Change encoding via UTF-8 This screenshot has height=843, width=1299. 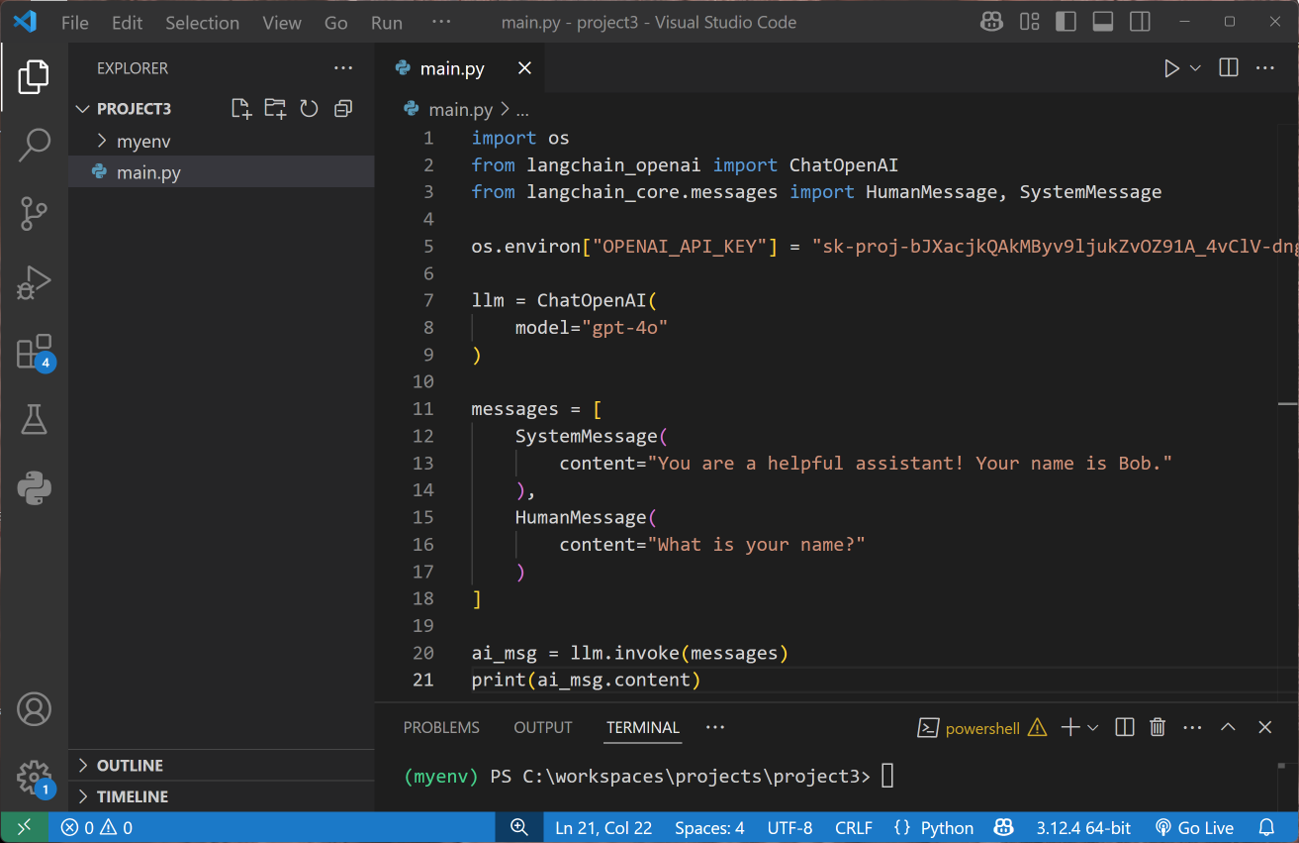[x=790, y=827]
